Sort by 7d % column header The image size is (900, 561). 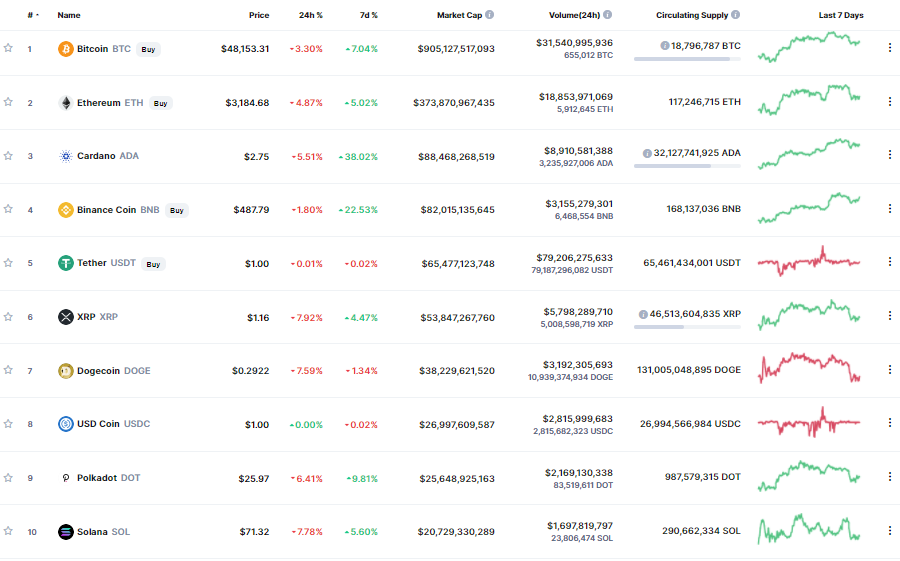(x=368, y=15)
